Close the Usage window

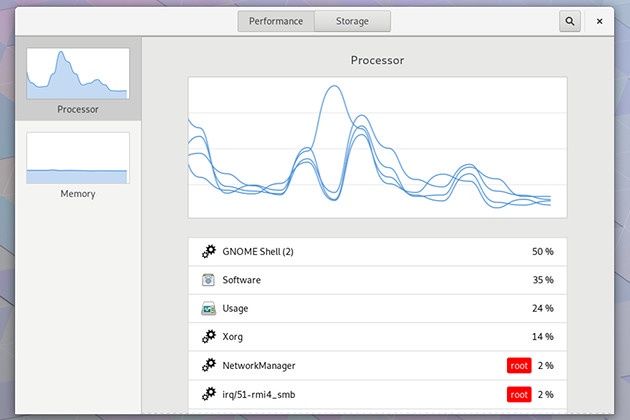(x=599, y=21)
